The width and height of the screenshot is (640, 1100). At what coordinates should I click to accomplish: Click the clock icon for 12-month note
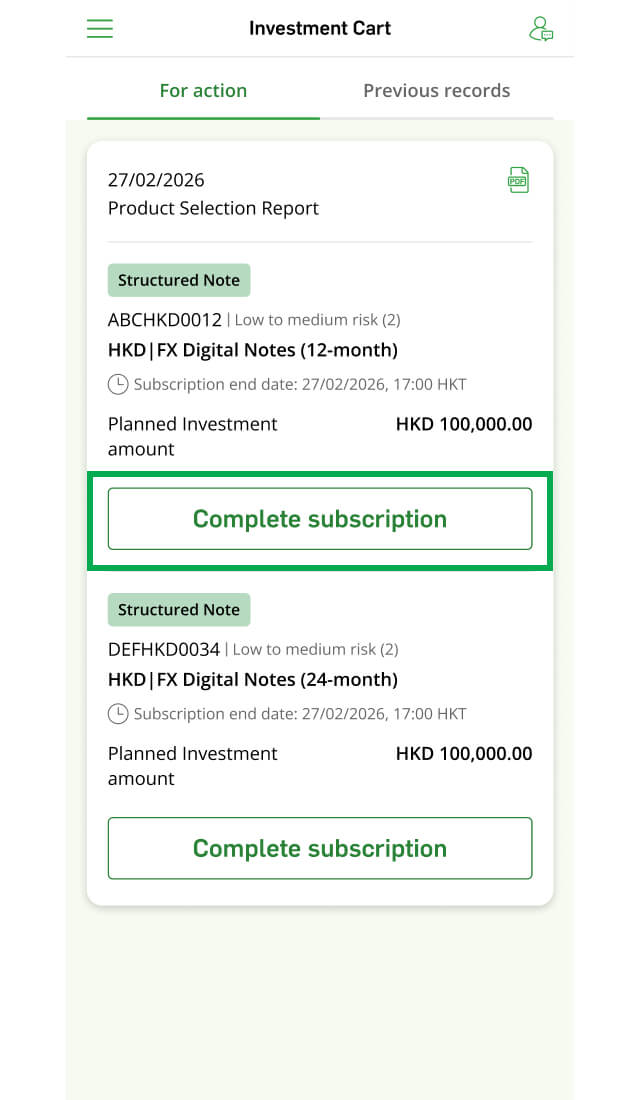[118, 384]
